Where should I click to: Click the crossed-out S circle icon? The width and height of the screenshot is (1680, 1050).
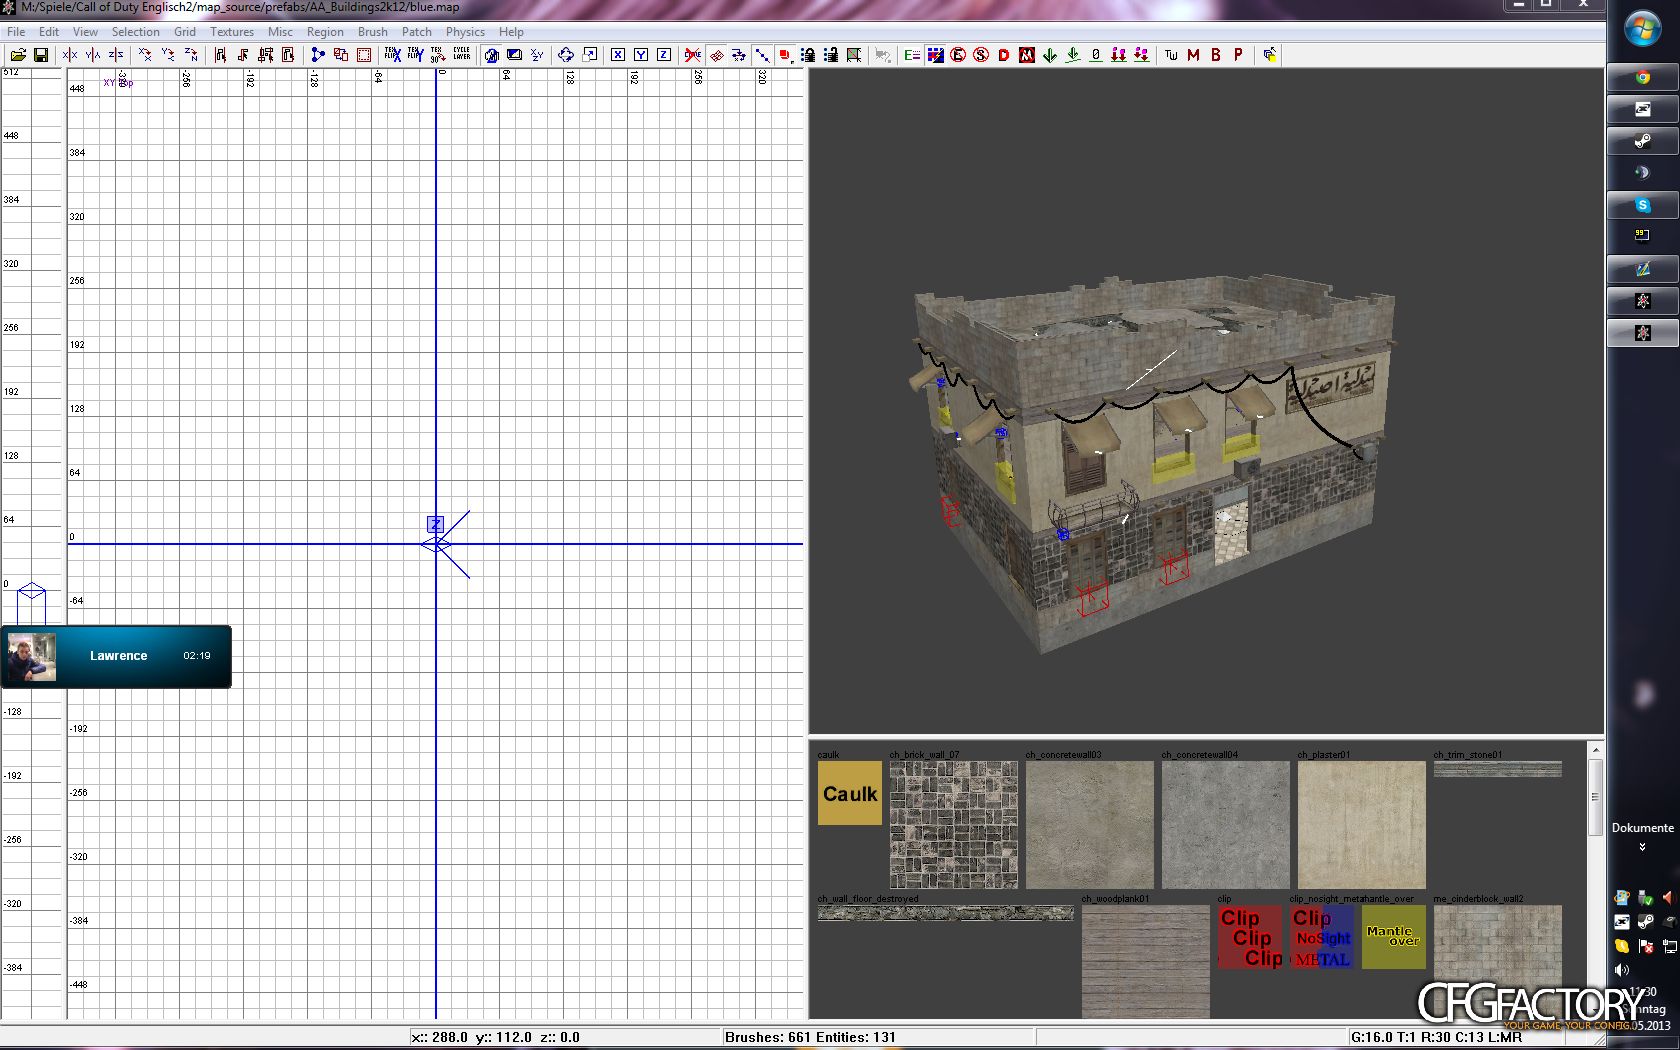click(981, 55)
